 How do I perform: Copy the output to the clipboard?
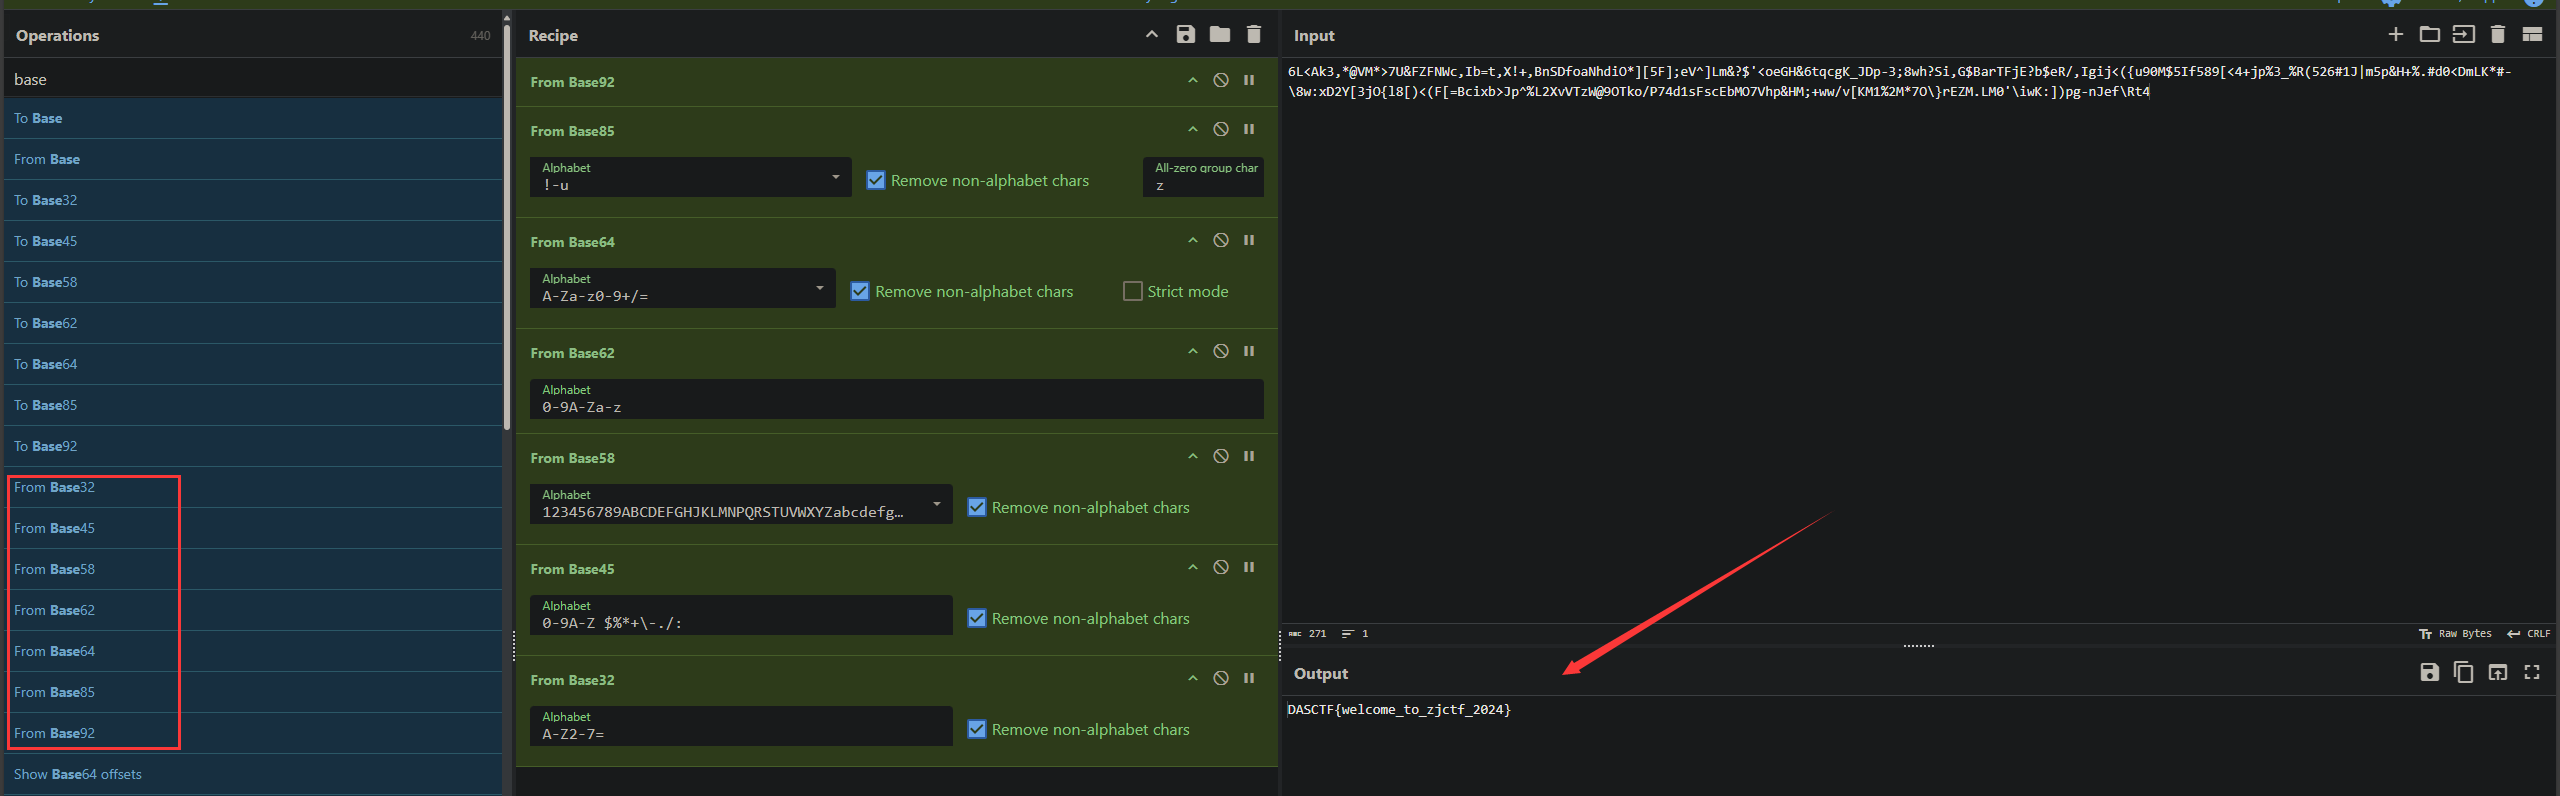click(2463, 673)
